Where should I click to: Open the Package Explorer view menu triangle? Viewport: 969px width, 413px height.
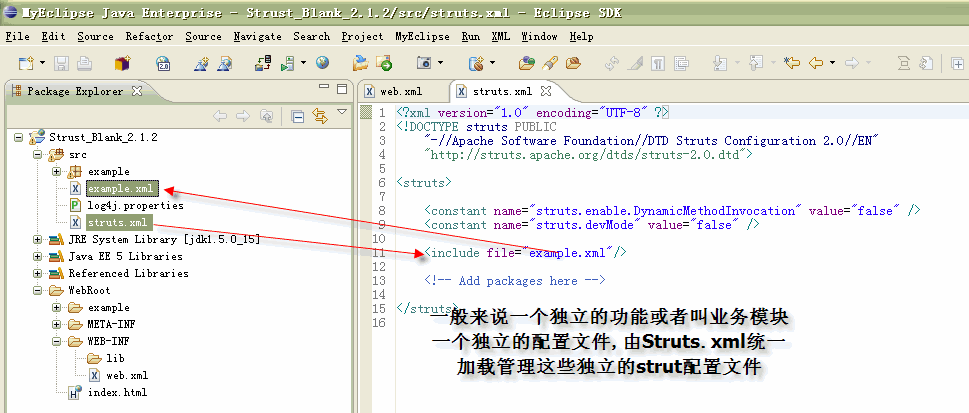pyautogui.click(x=342, y=112)
